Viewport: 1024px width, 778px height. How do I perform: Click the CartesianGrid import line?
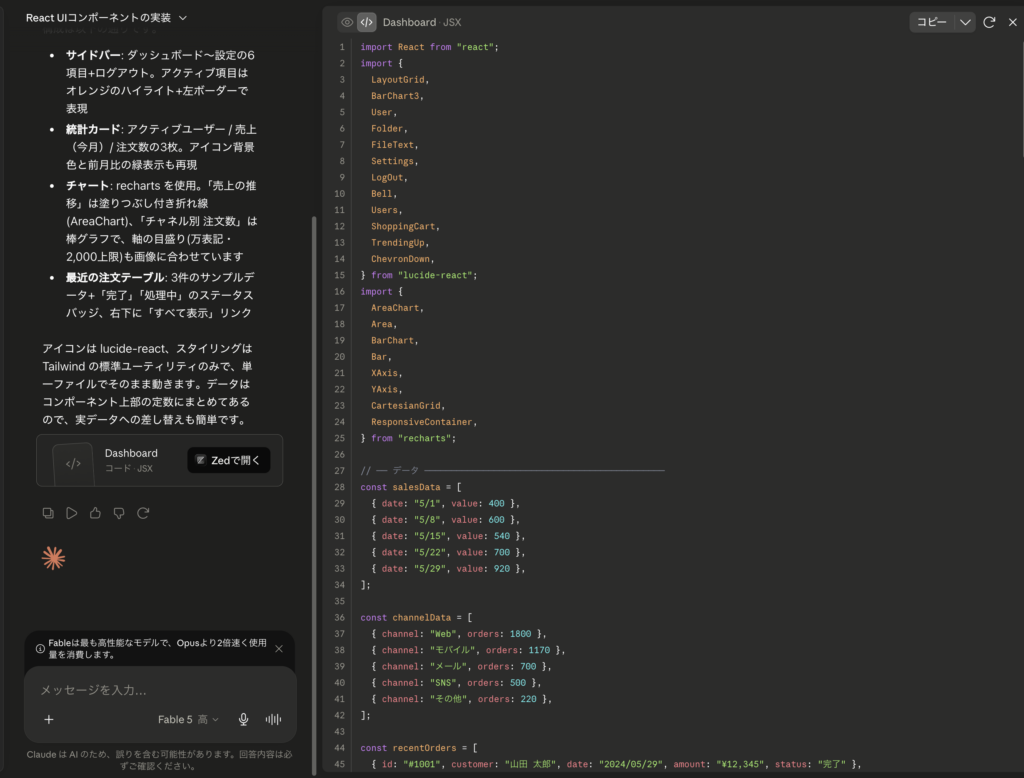coord(408,406)
